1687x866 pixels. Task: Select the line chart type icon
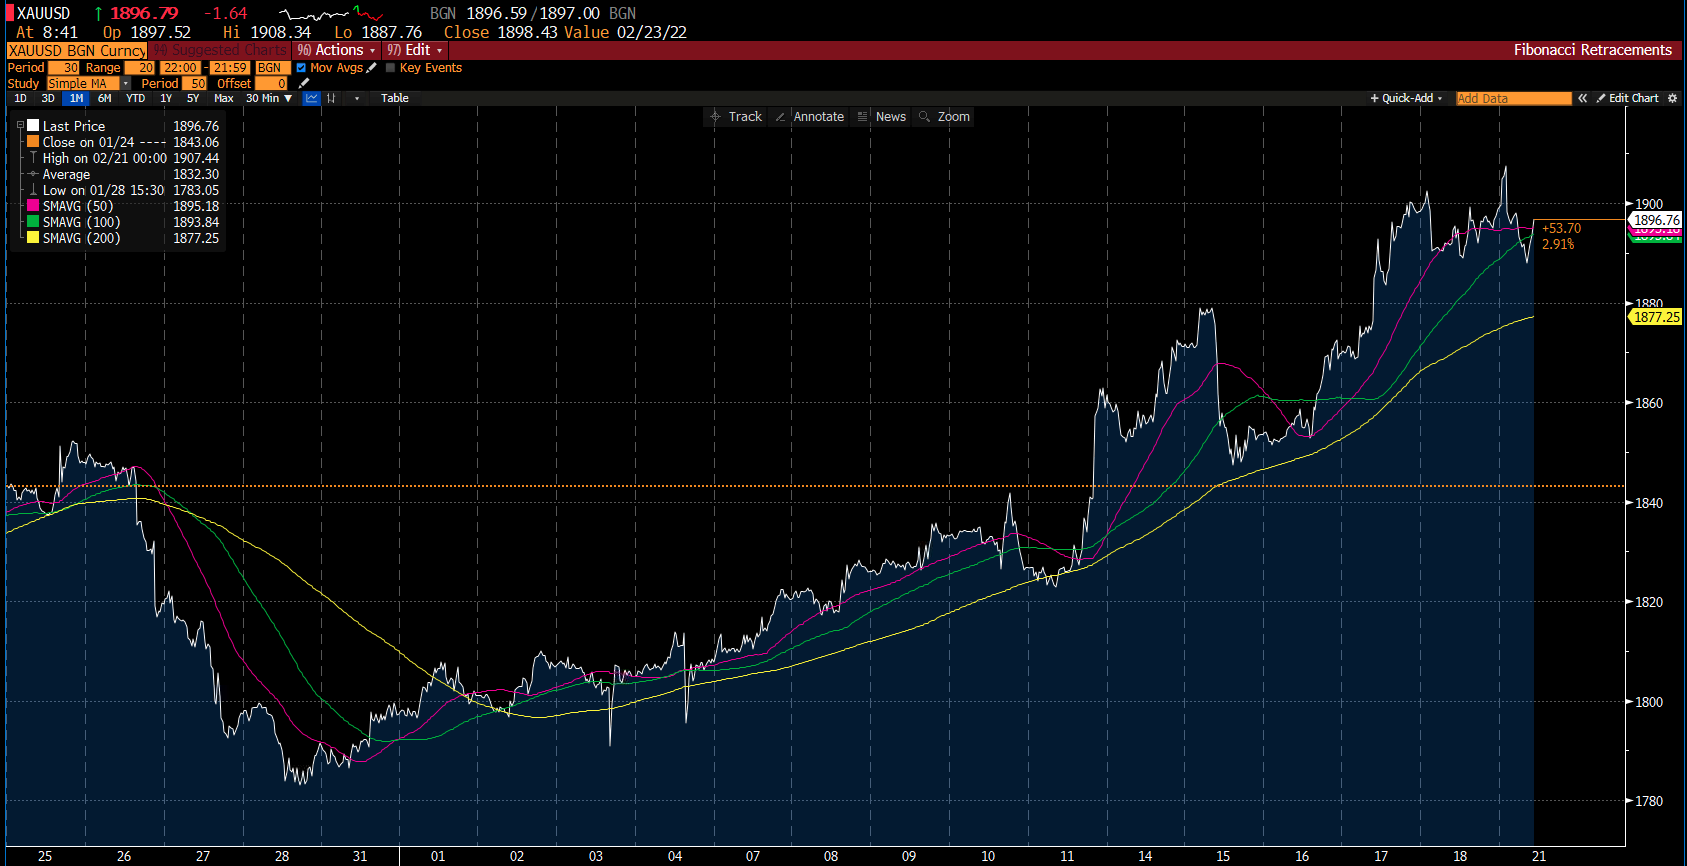[312, 98]
